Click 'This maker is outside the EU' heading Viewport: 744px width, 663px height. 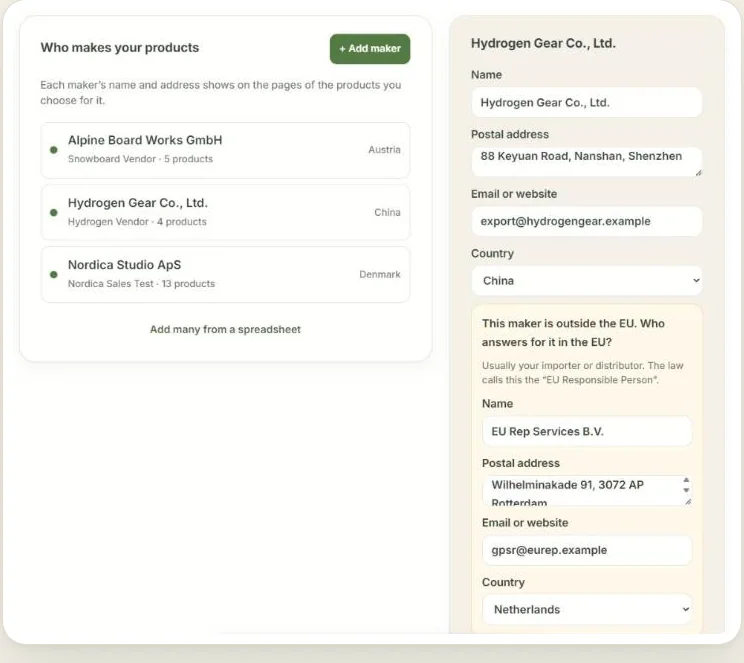573,333
